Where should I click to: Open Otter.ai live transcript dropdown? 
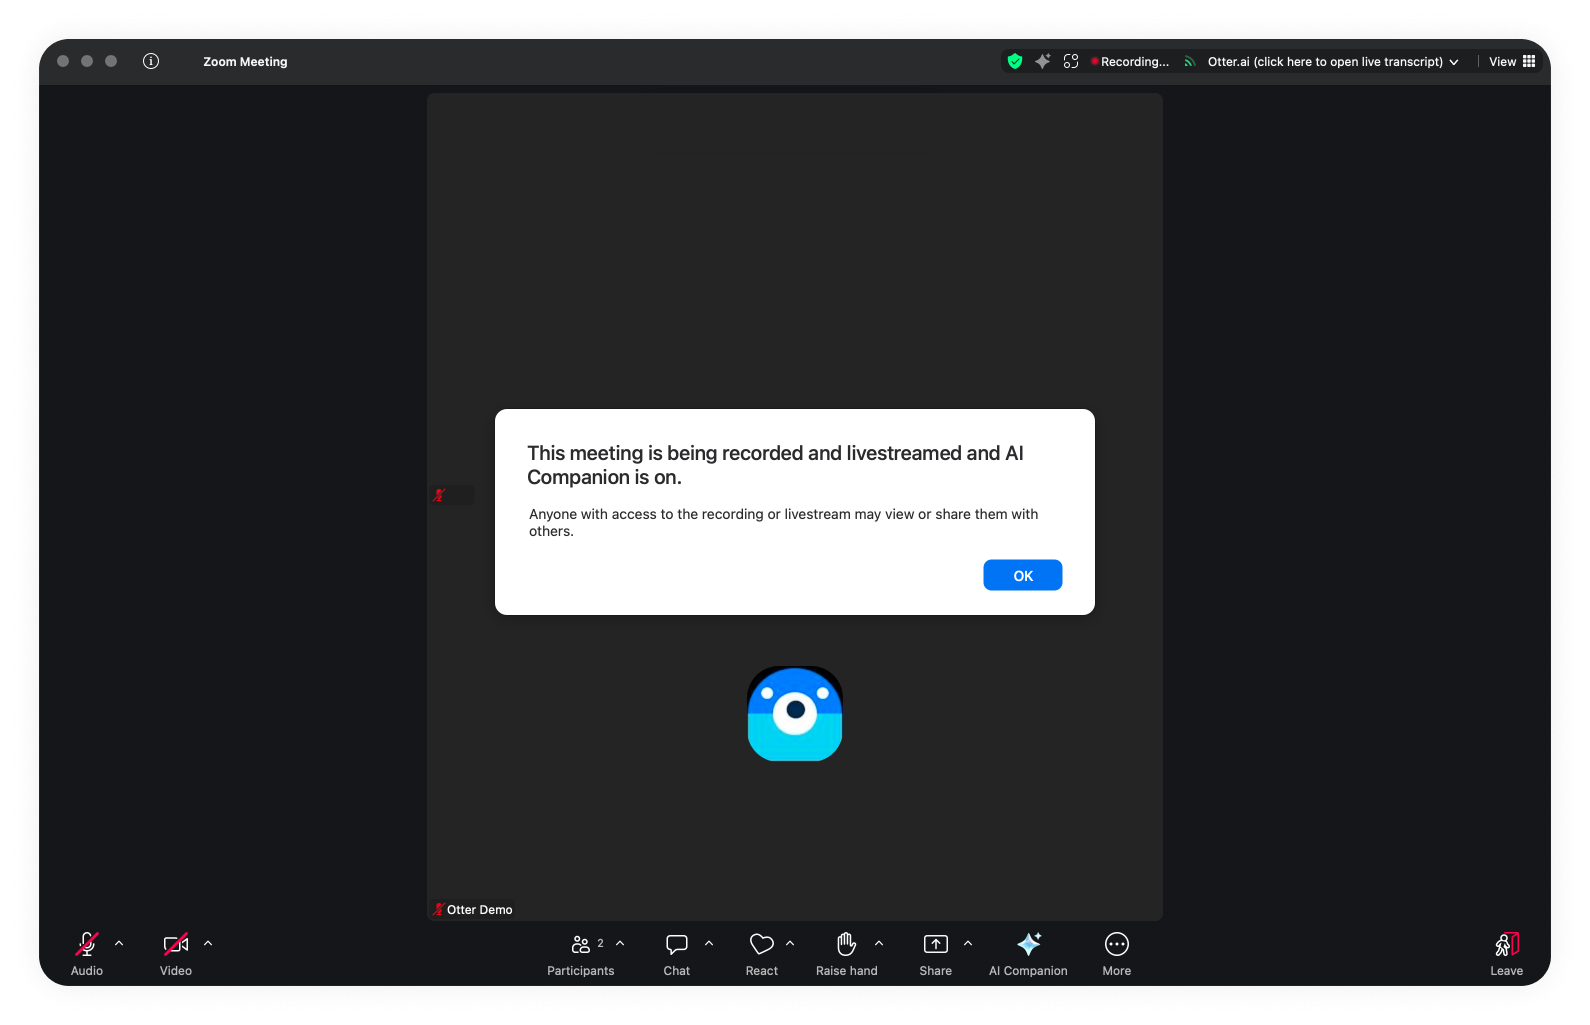pyautogui.click(x=1329, y=62)
